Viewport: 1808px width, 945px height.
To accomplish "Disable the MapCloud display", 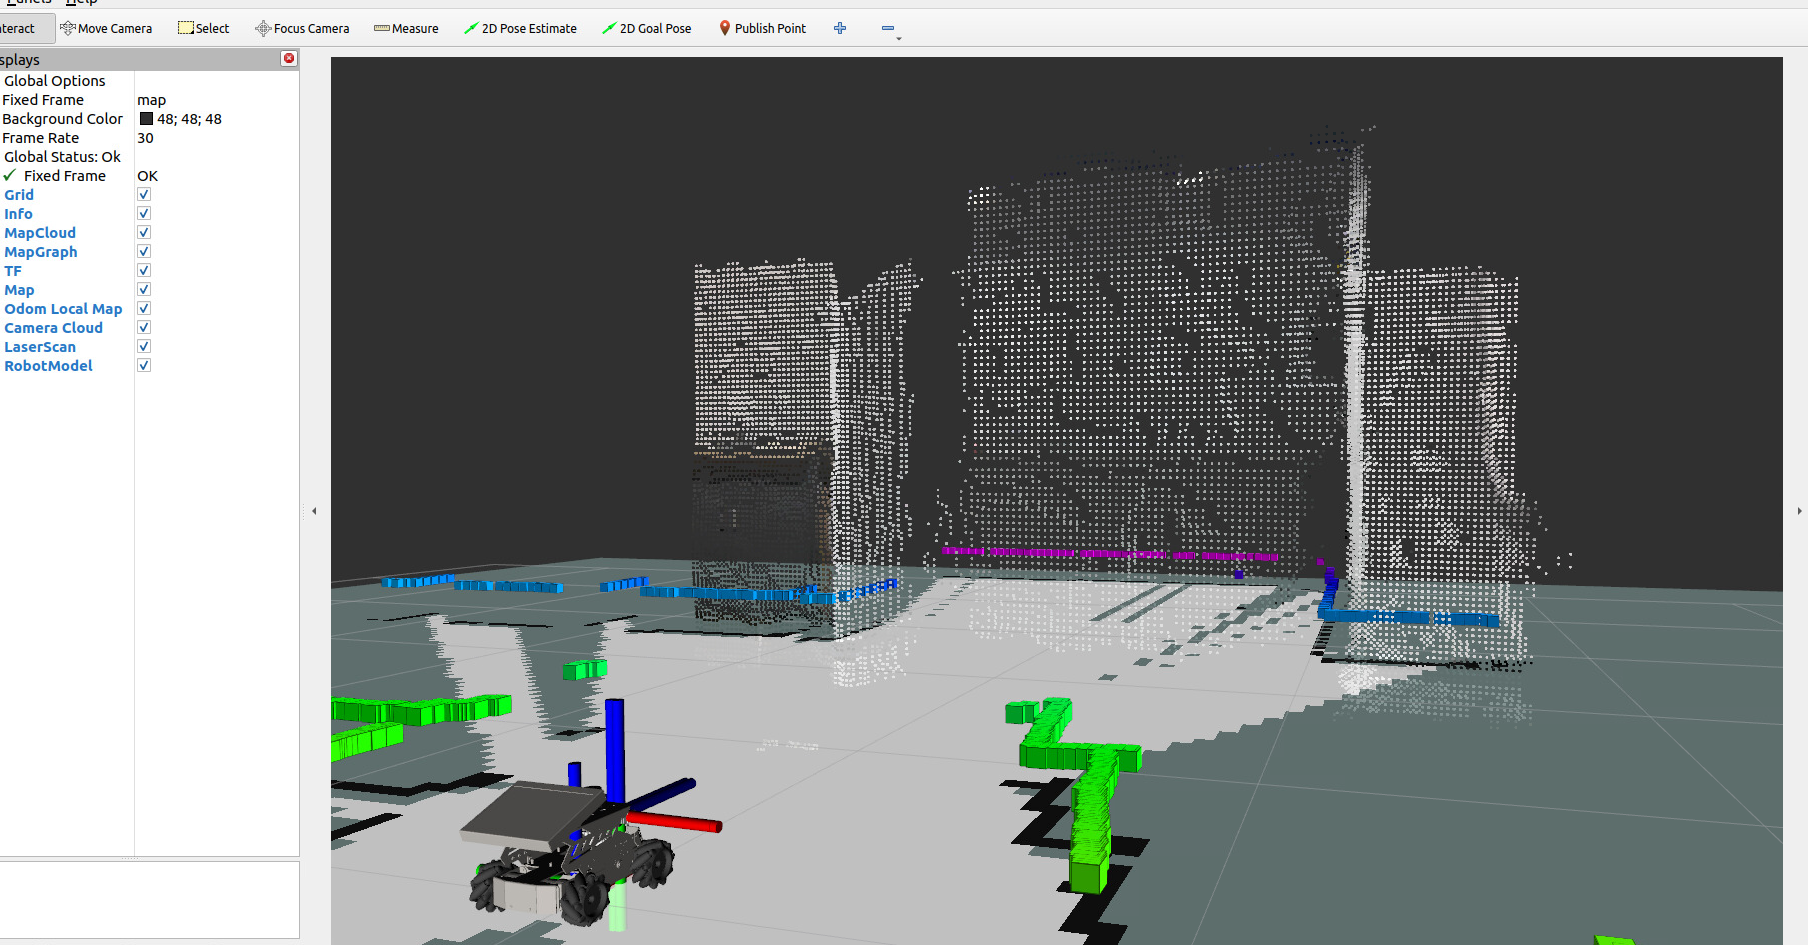I will pyautogui.click(x=144, y=232).
